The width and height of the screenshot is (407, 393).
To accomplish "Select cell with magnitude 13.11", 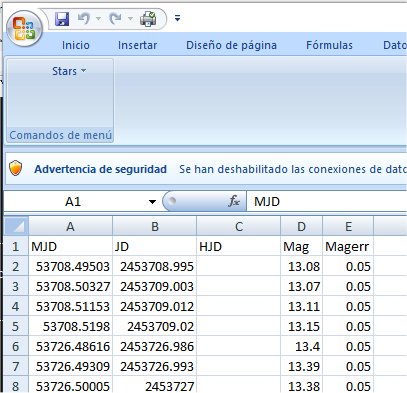I will (301, 306).
